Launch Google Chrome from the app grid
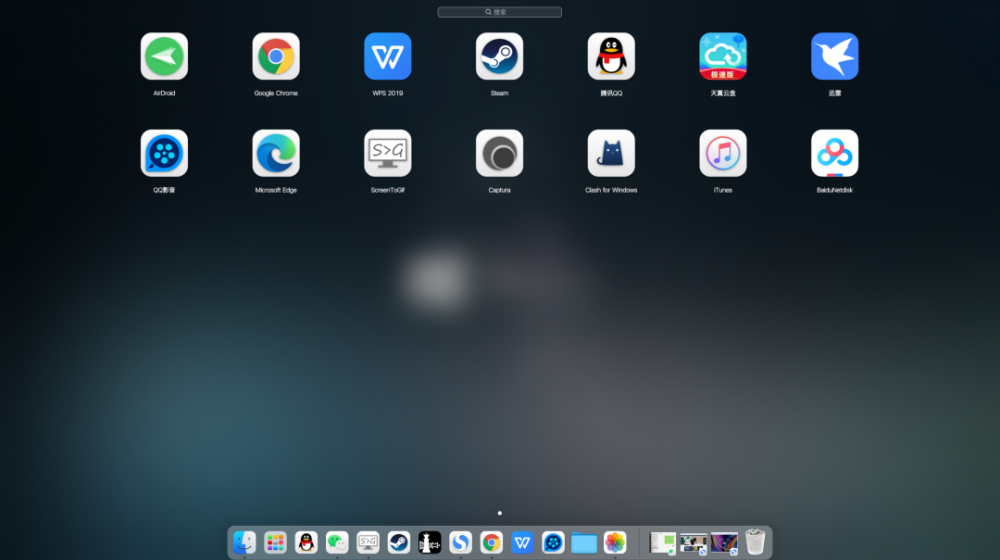Screen dimensions: 1000x560 [276, 56]
